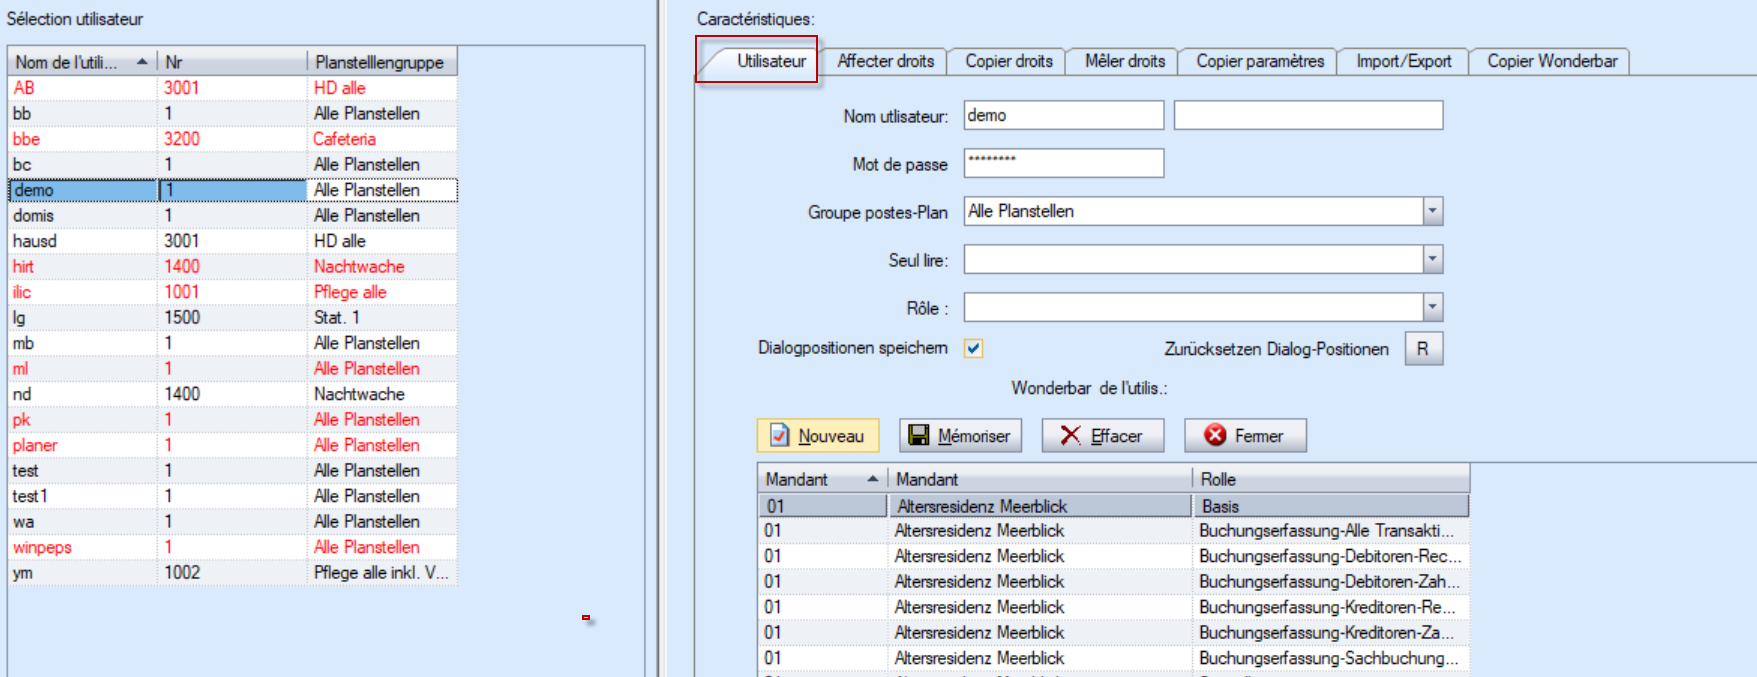This screenshot has width=1757, height=677.
Task: Select user pk in the list
Action: pos(232,420)
